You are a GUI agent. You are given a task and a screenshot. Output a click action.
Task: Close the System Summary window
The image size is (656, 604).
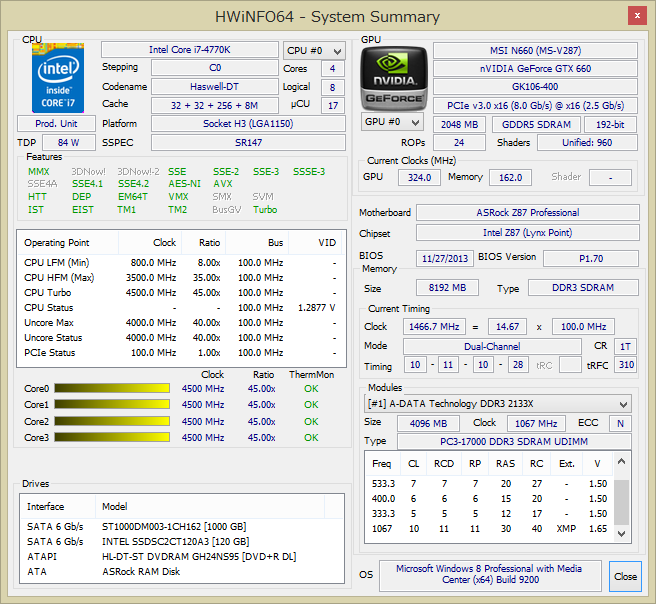point(637,16)
